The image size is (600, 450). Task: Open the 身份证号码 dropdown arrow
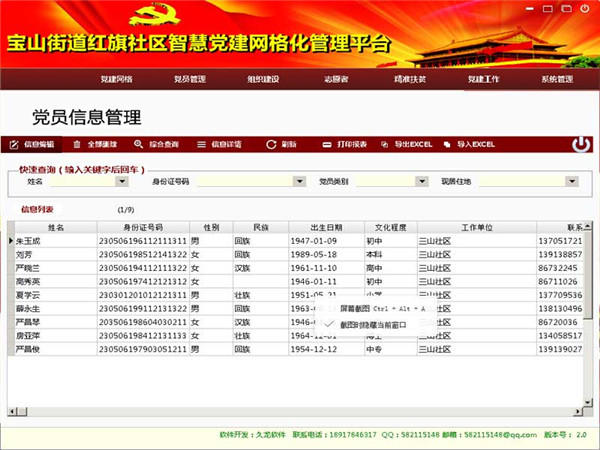tap(299, 181)
